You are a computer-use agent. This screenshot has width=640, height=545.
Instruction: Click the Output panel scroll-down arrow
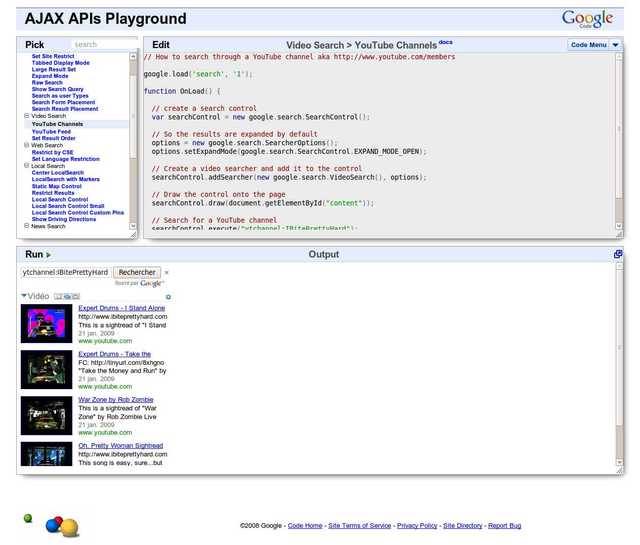pyautogui.click(x=619, y=462)
